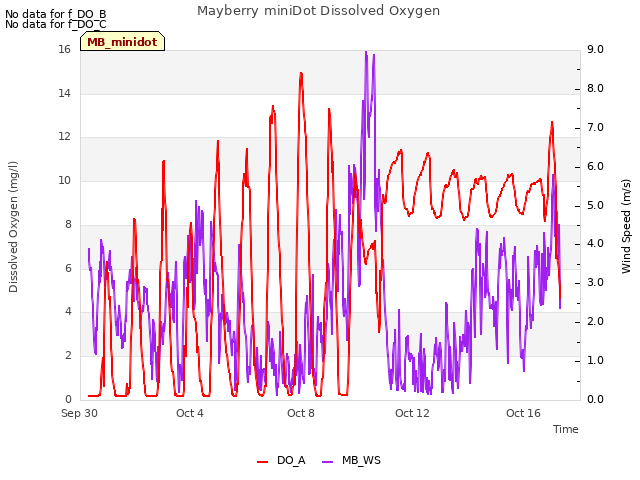Viewport: 640px width, 480px height.
Task: Click the 4 left y-axis tick label
Action: [x=68, y=311]
